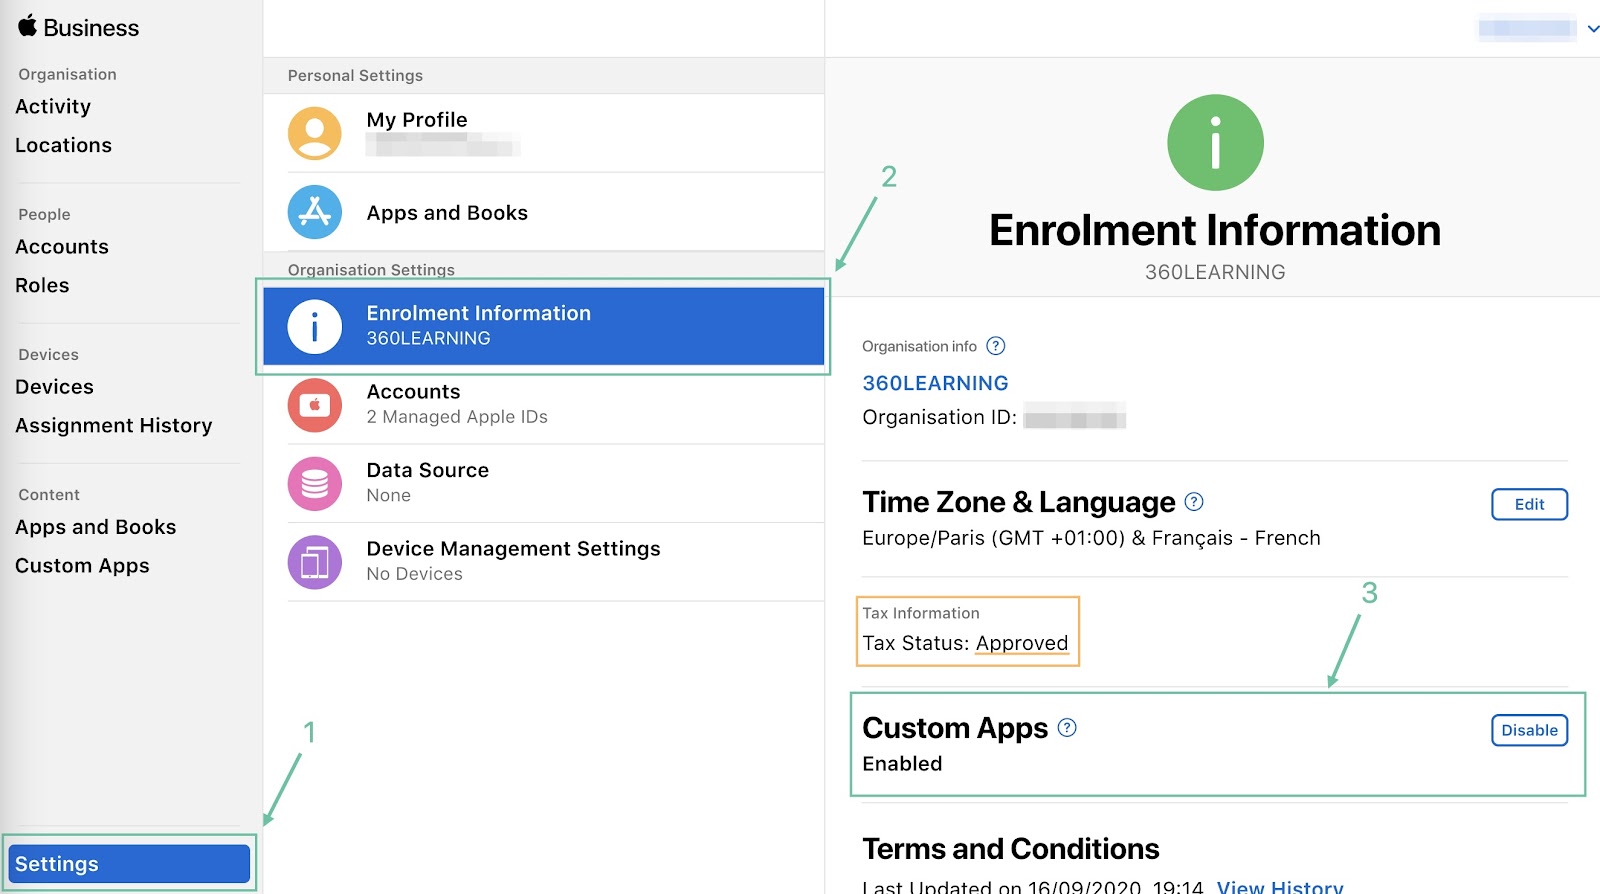Click the Organisation Settings section header
Screen dimensions: 1600x894
(371, 270)
